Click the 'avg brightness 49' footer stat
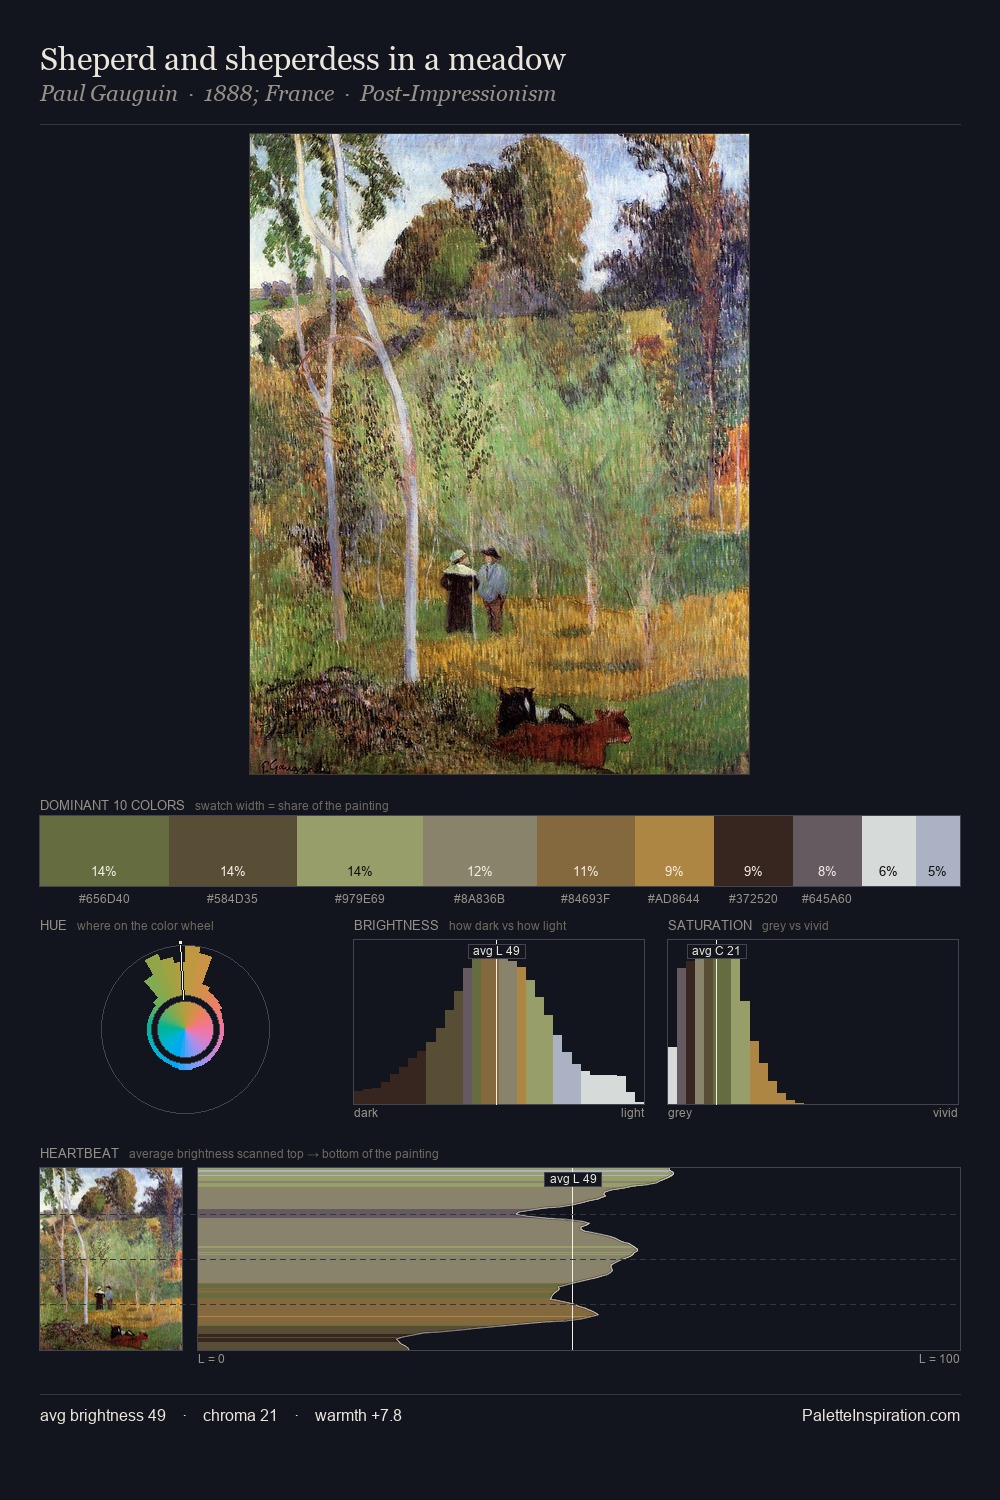The image size is (1000, 1500). pos(103,1415)
